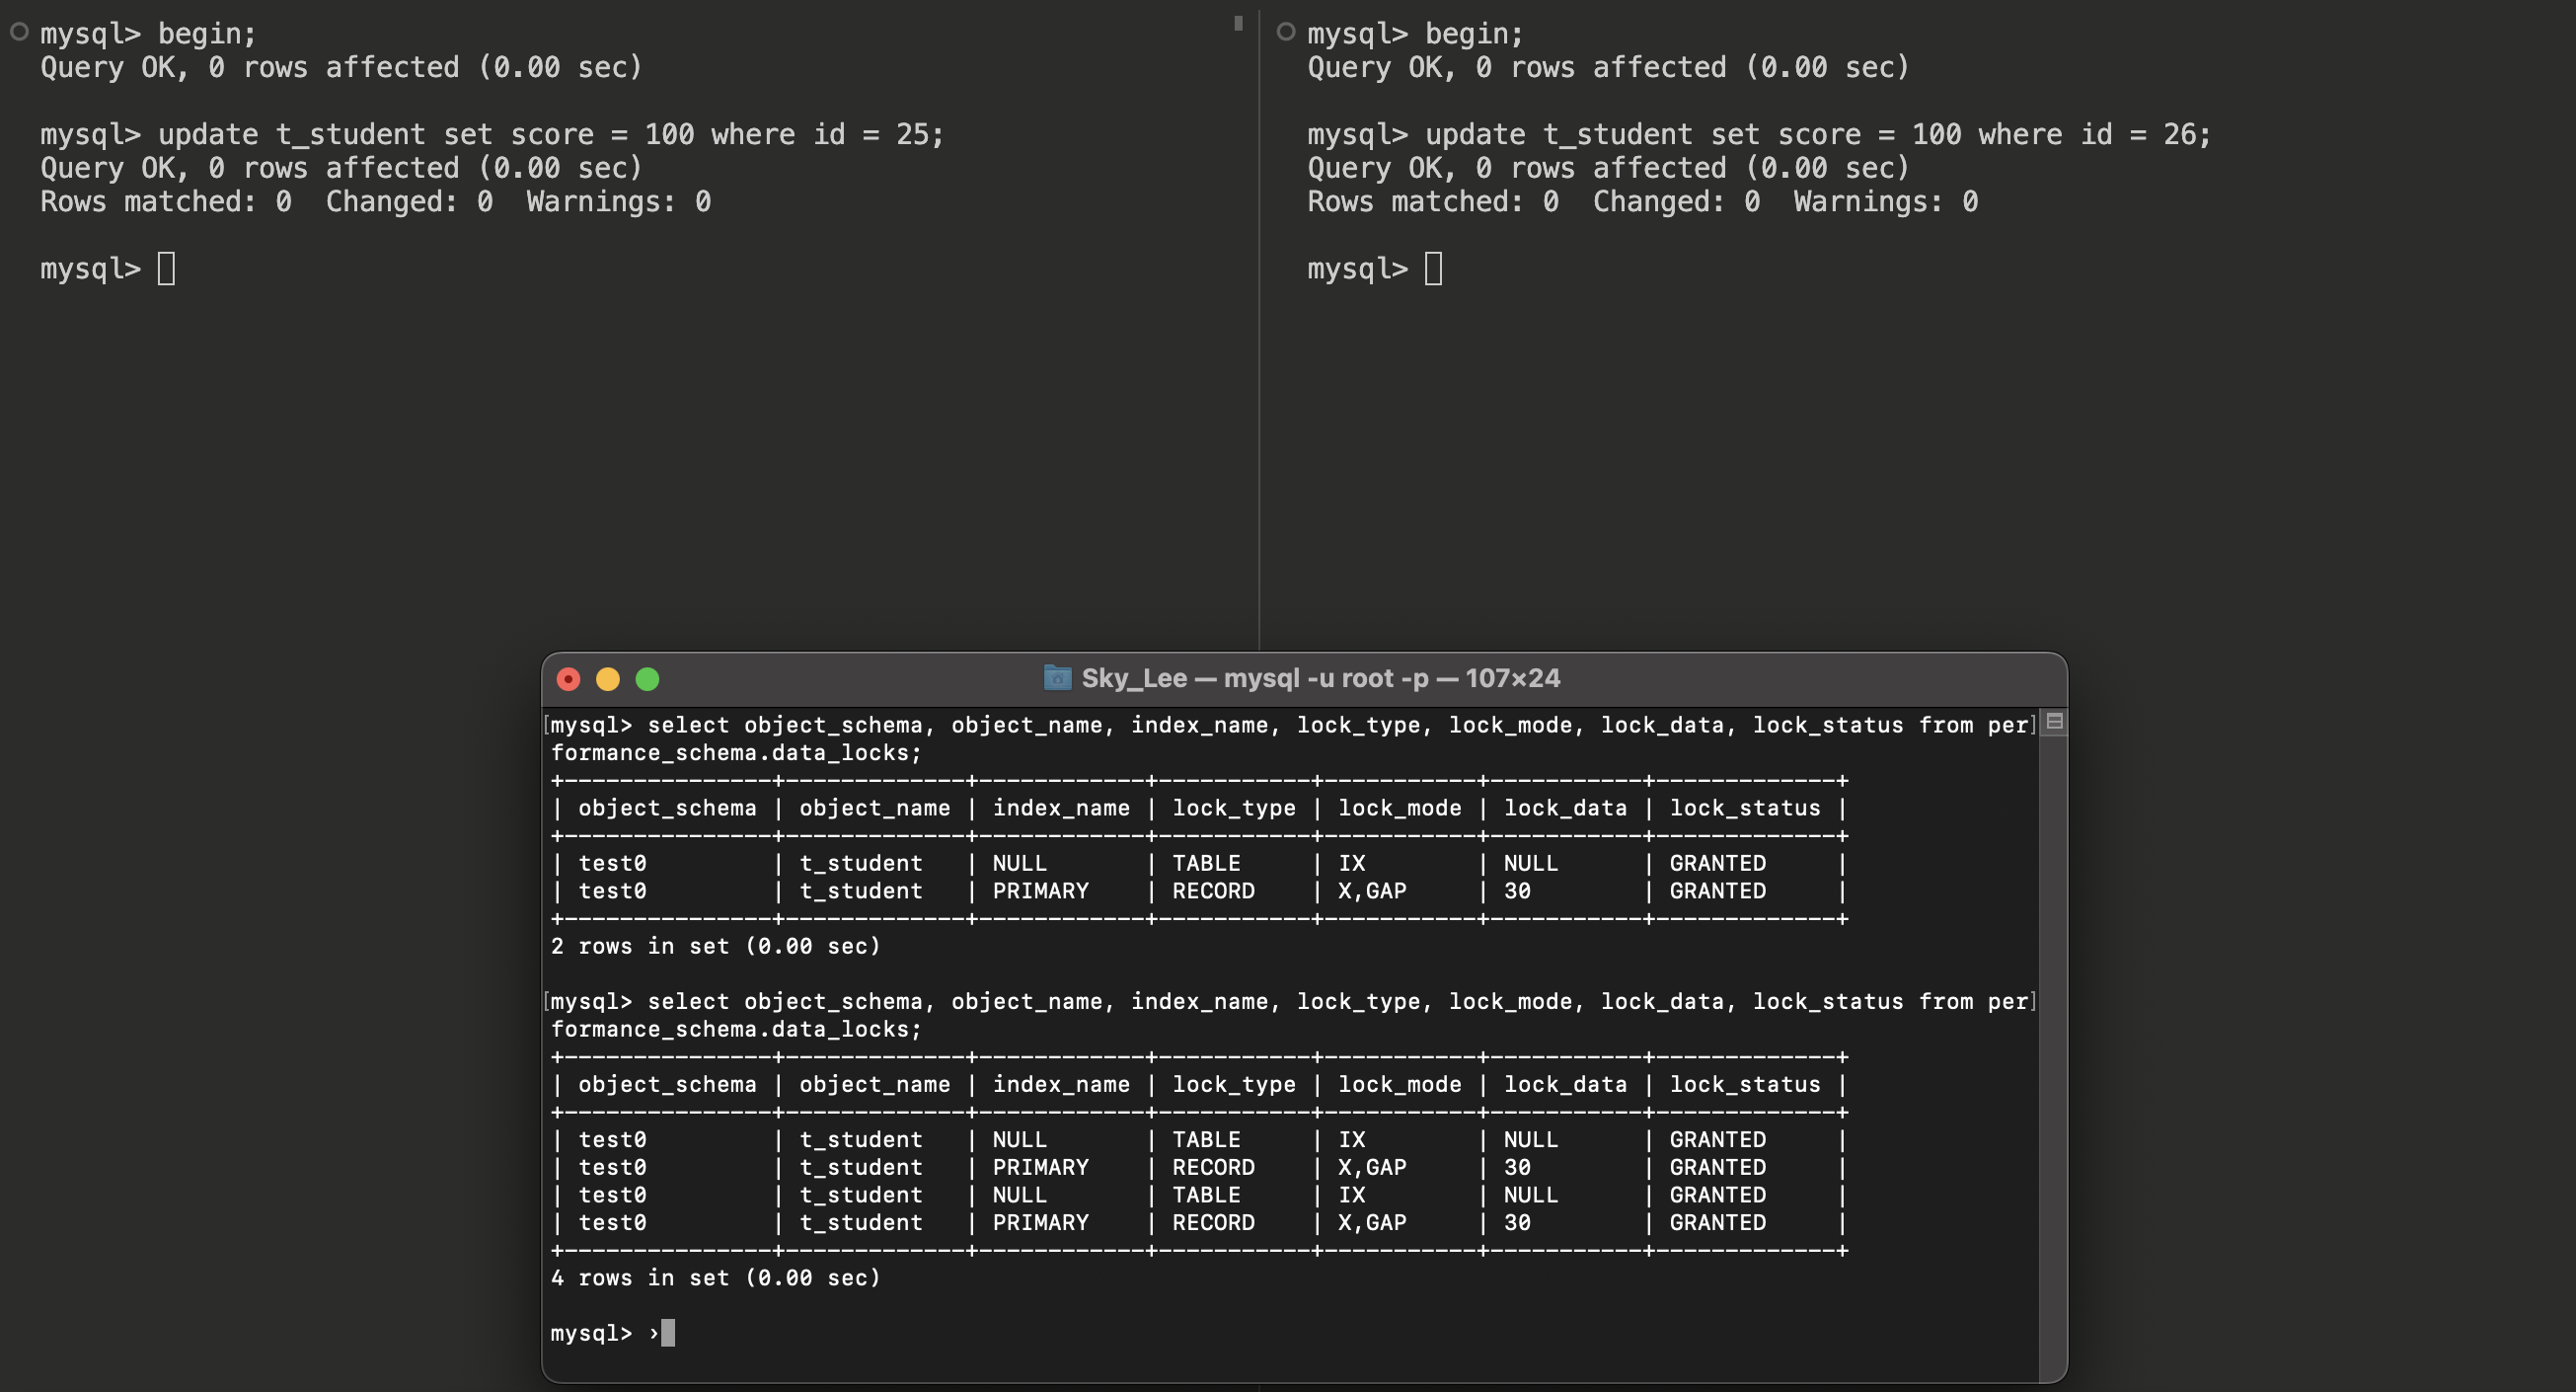Image resolution: width=2576 pixels, height=1392 pixels.
Task: Click the small gray marker atop pane divider
Action: tap(1238, 22)
